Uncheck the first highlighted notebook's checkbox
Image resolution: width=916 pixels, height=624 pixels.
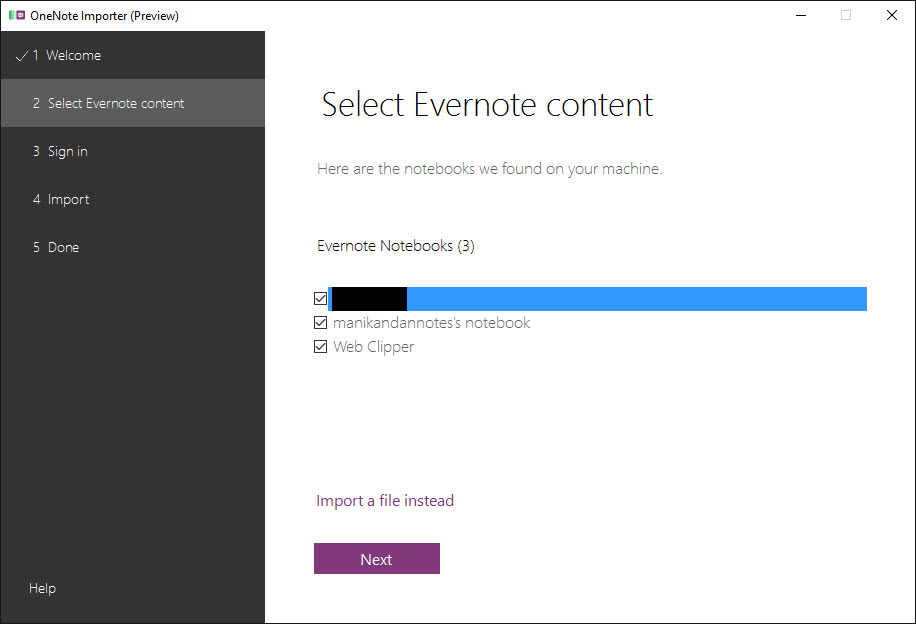pyautogui.click(x=320, y=298)
